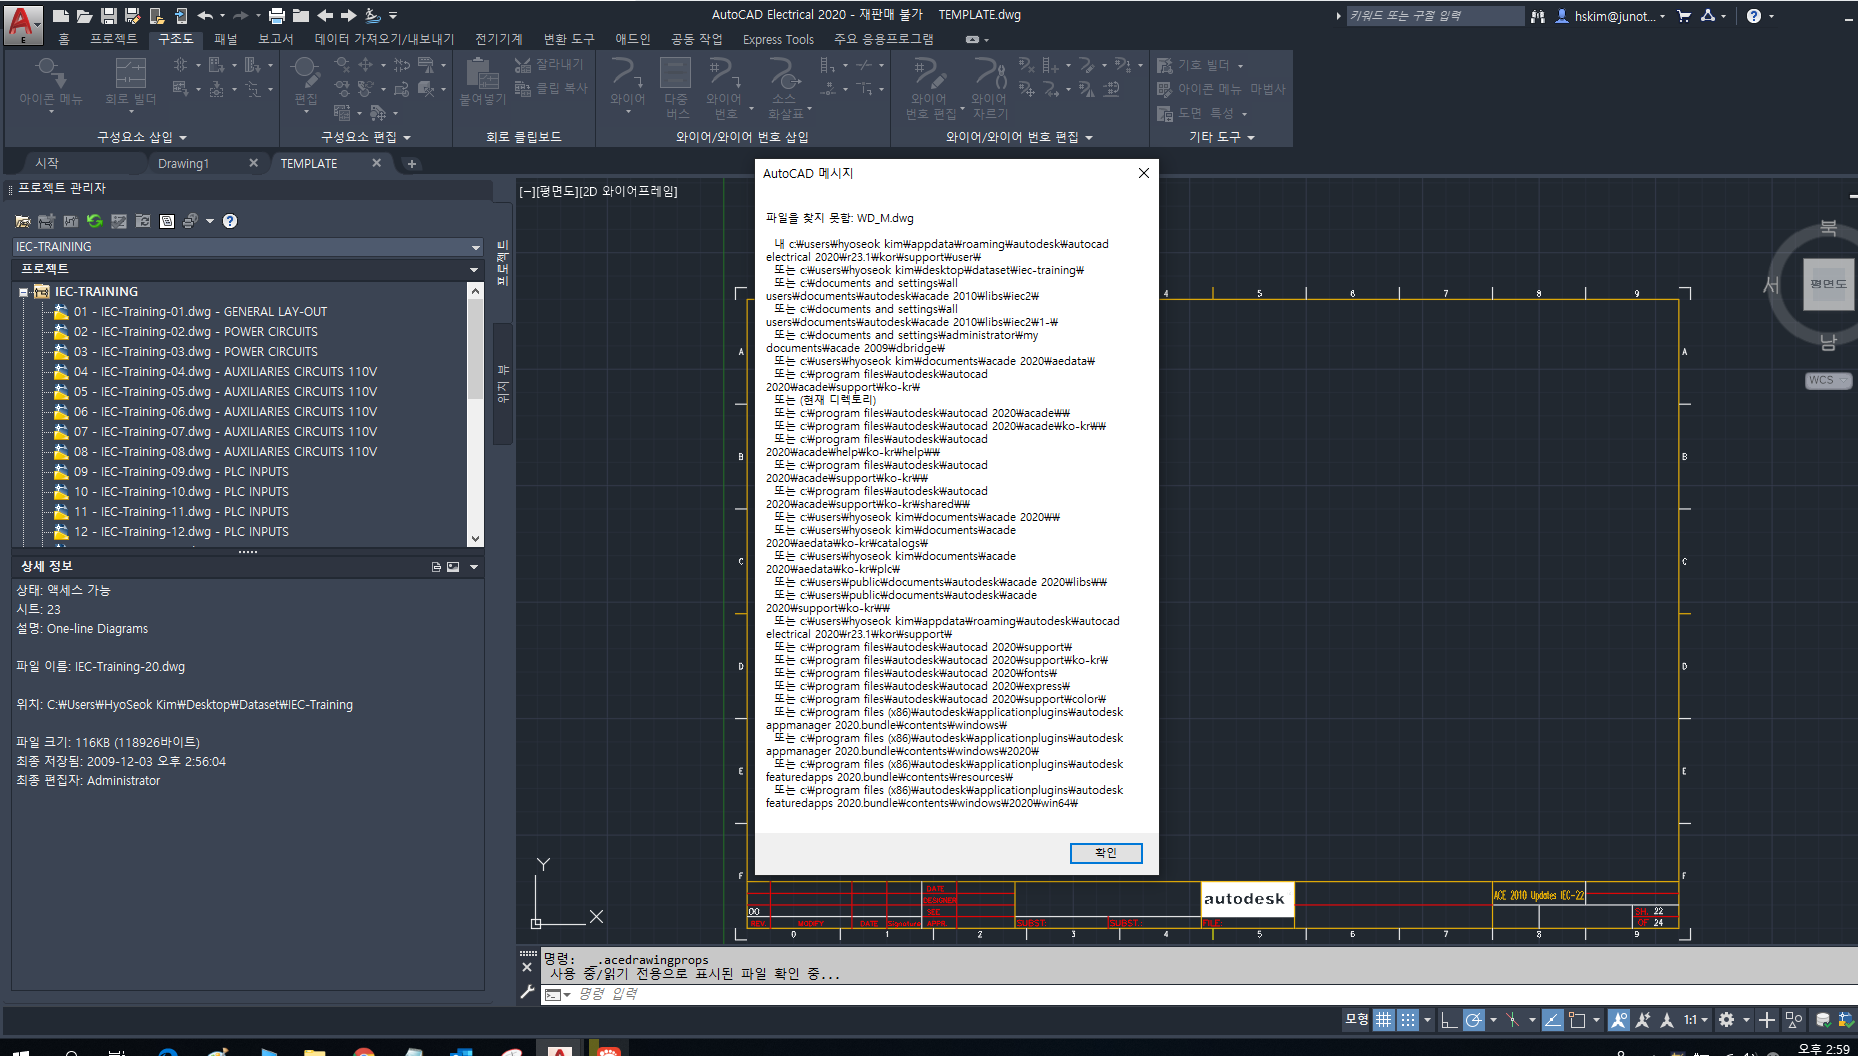Click the search binoculars icon in title bar
The width and height of the screenshot is (1858, 1056).
(1538, 16)
